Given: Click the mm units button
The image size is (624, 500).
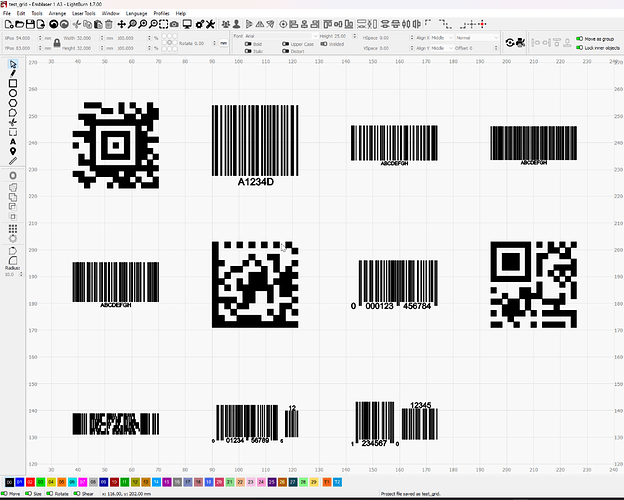Looking at the screenshot, I should click(x=224, y=43).
